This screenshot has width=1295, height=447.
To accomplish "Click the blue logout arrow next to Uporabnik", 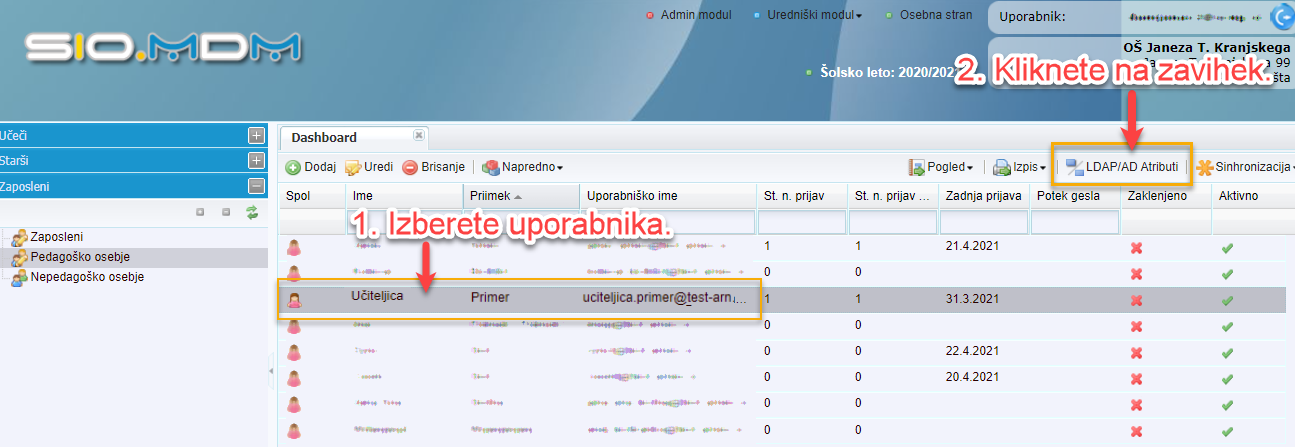I will (1280, 17).
